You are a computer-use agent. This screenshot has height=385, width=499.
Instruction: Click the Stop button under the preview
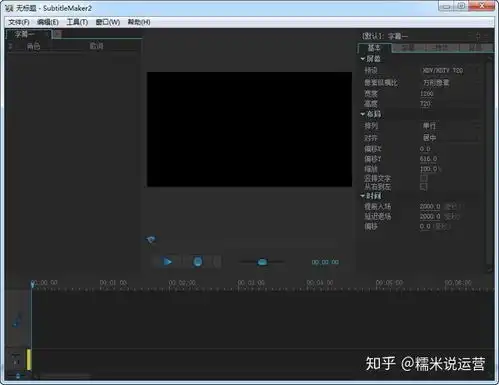197,262
